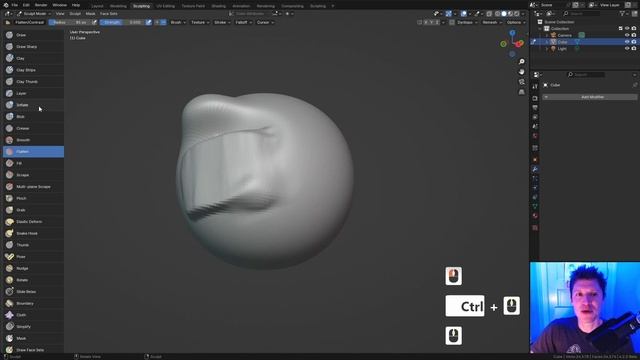Open the File menu

coord(14,5)
